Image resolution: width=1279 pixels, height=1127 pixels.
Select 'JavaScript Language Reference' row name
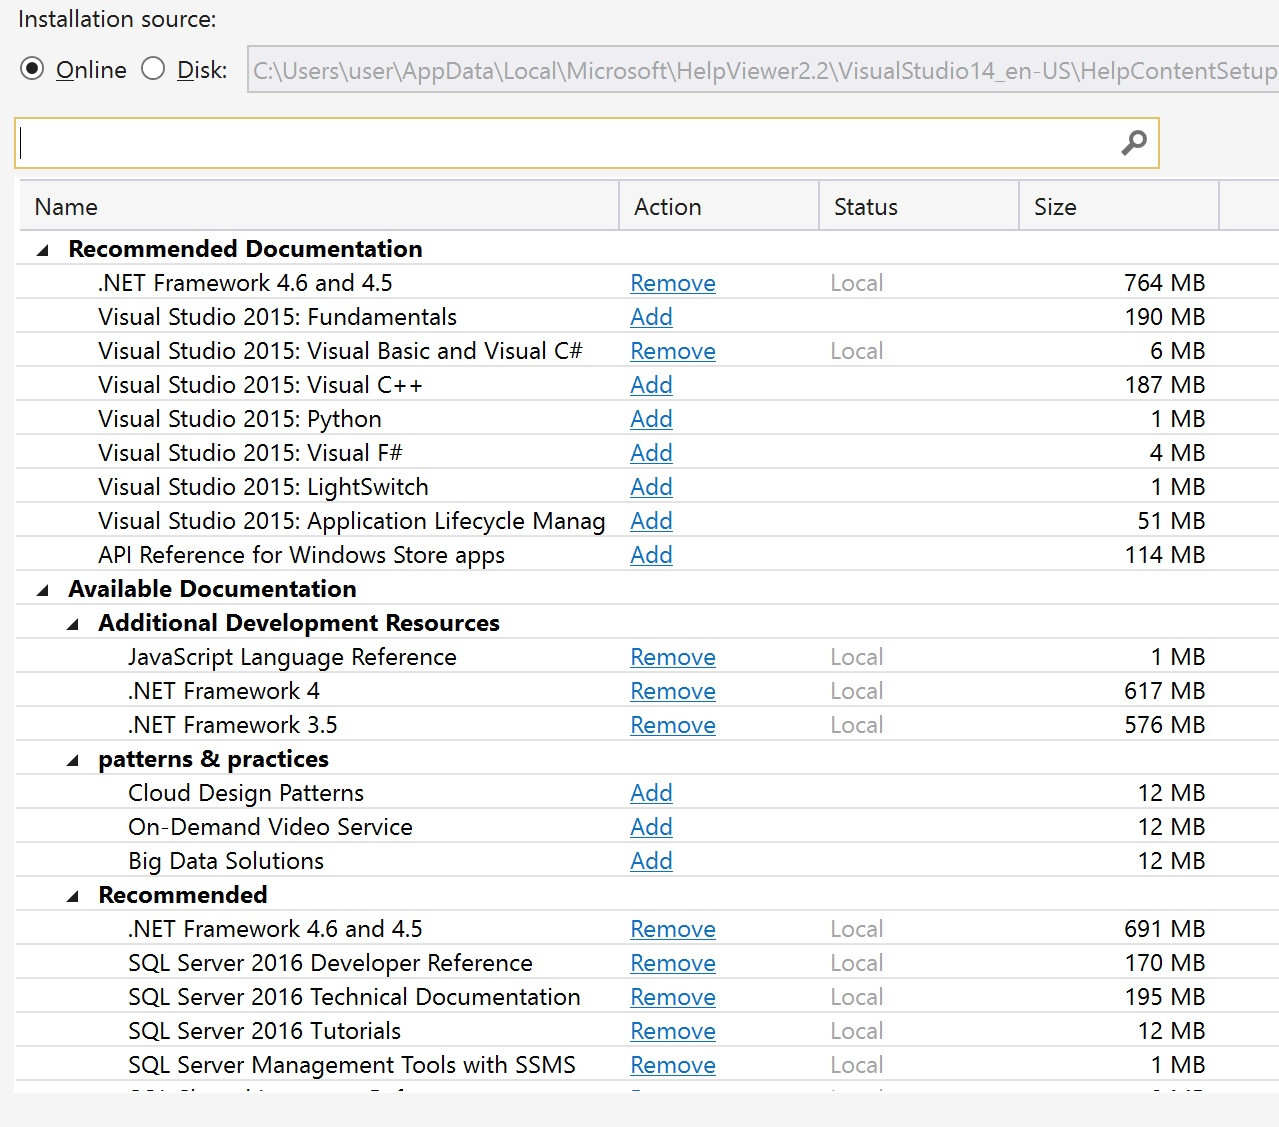(x=292, y=657)
